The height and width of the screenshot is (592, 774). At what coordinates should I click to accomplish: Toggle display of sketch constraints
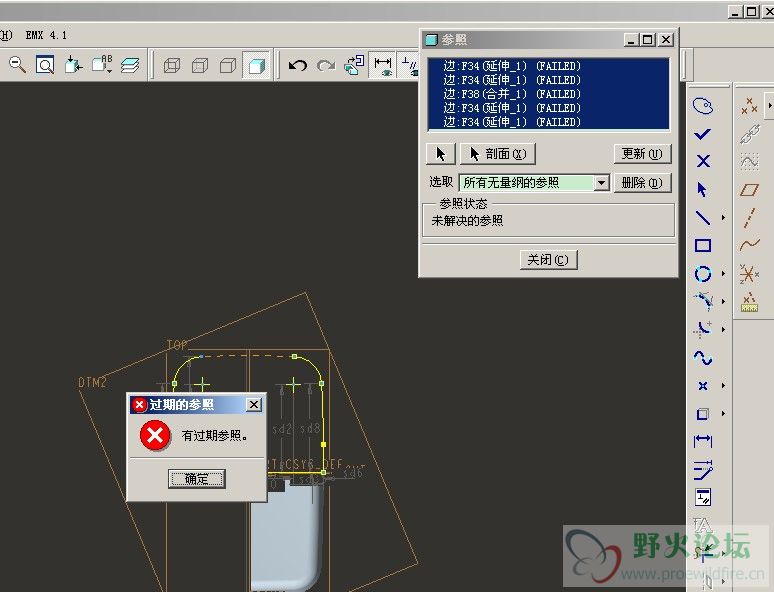point(409,65)
